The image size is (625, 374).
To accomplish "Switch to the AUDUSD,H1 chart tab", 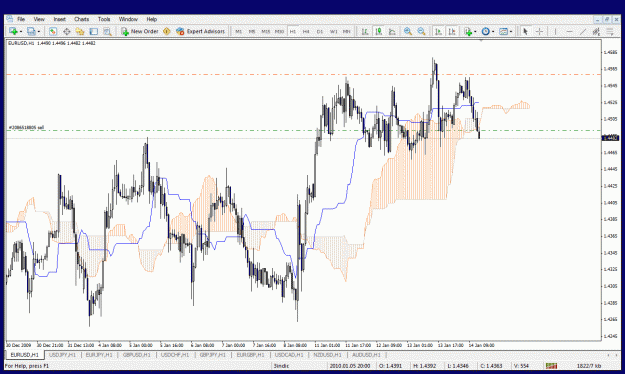I will click(366, 355).
